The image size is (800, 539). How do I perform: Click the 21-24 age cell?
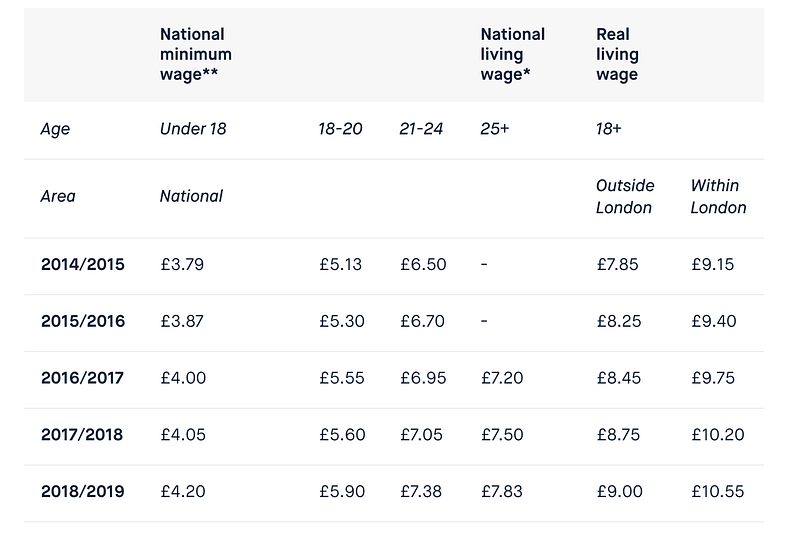click(421, 129)
